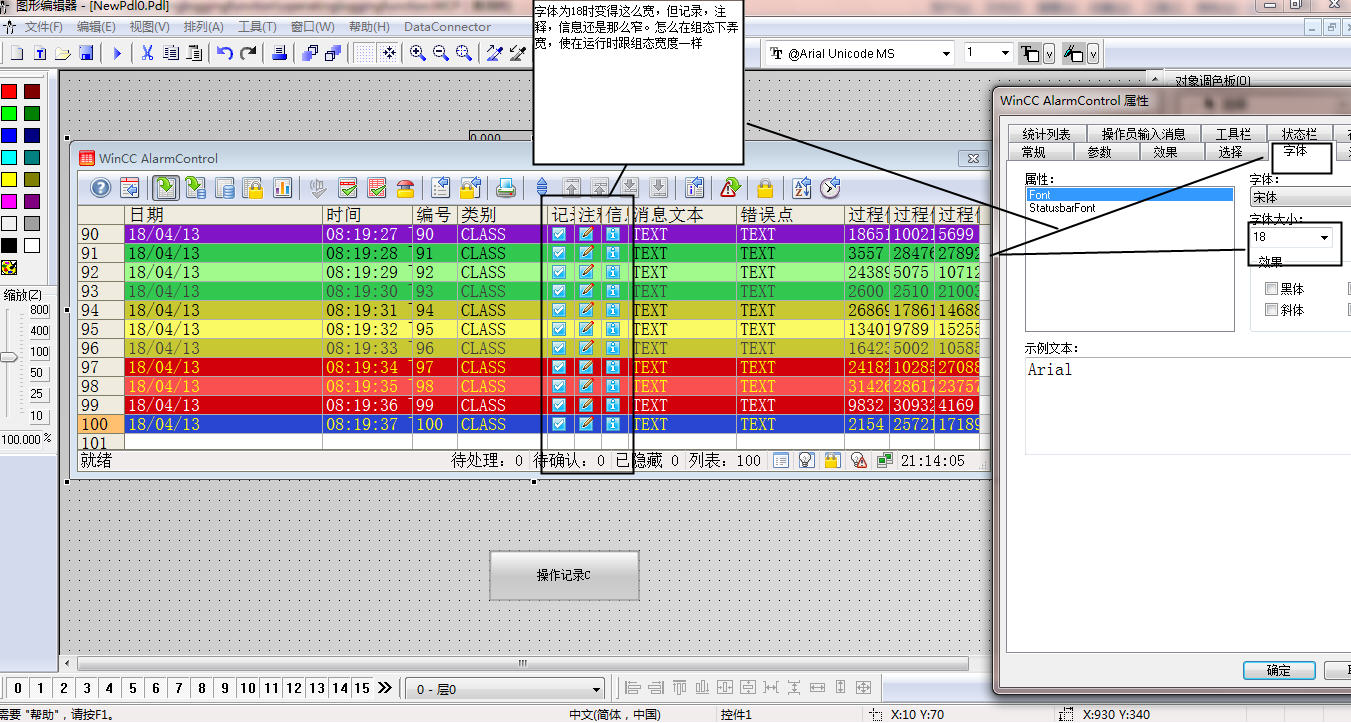Open a picture via the folder icon
The height and width of the screenshot is (723, 1351).
point(63,53)
